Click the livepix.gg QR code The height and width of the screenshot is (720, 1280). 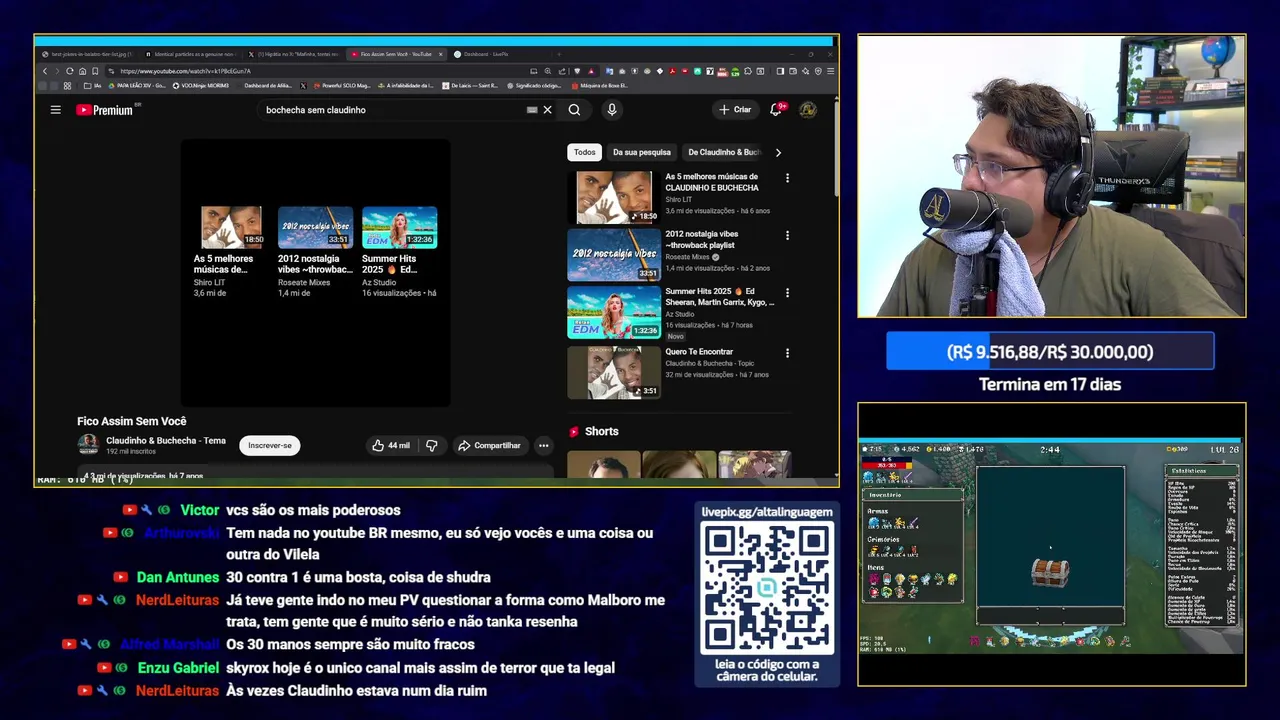click(x=767, y=589)
